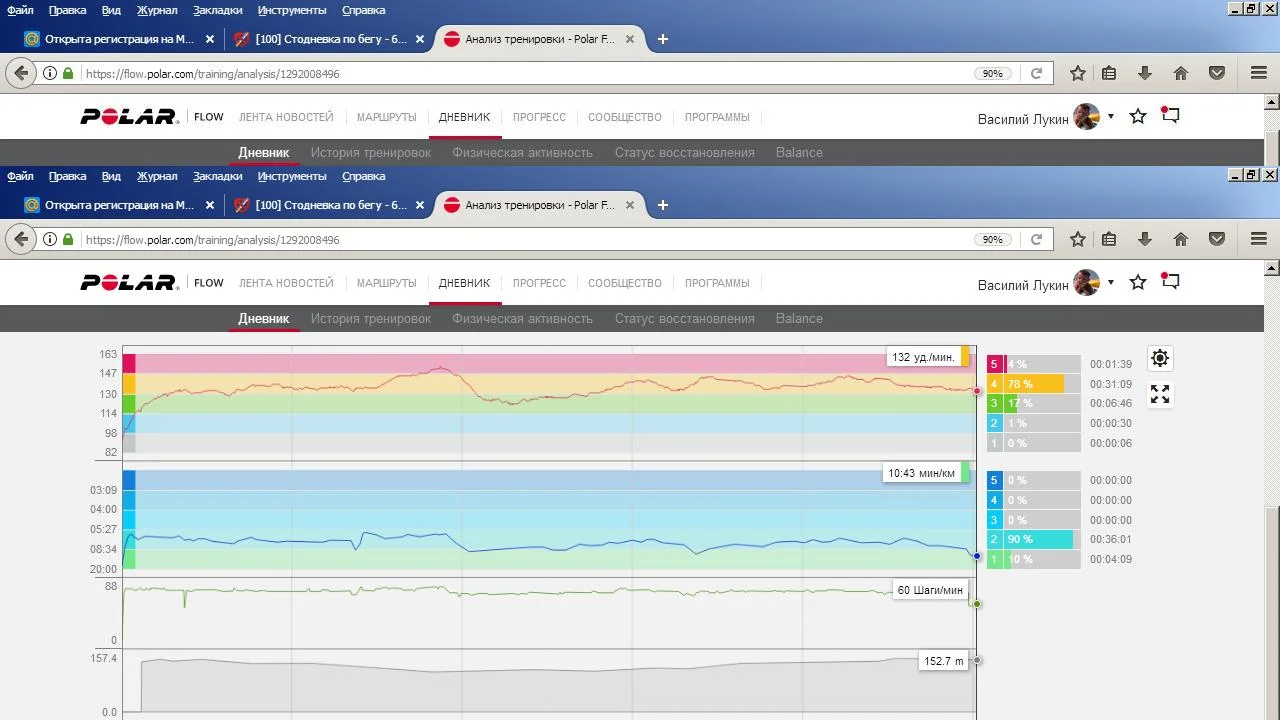Open ЛЕНТА НОВОСТЕЙ in lower window Polar nav

286,283
